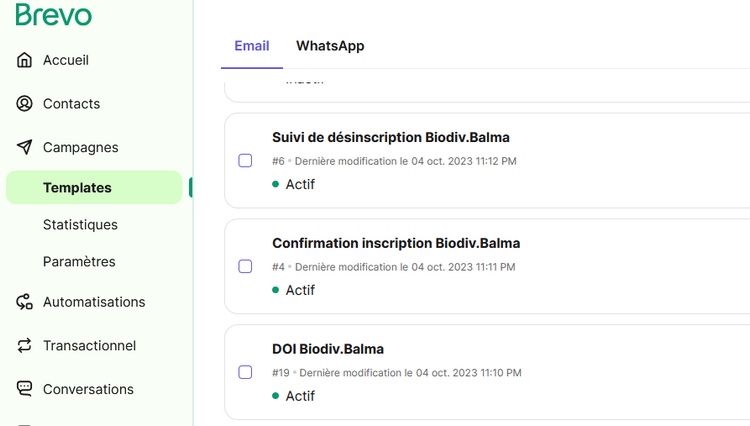This screenshot has height=426, width=750.
Task: Click the Automatisations icon
Action: point(25,302)
